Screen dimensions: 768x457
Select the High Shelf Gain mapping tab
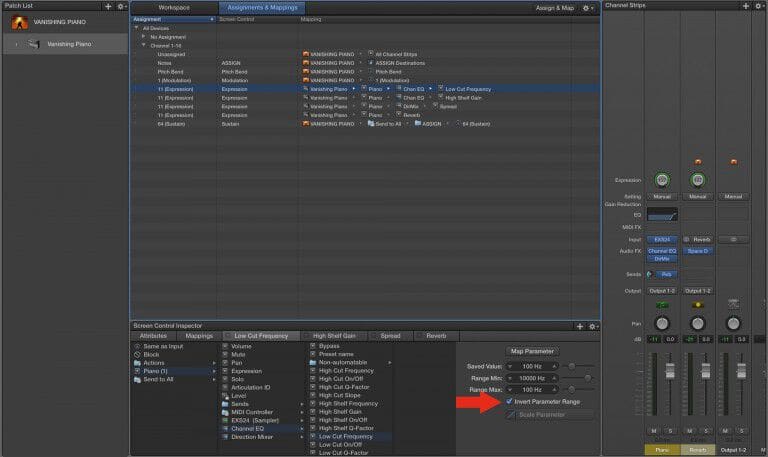tap(335, 336)
